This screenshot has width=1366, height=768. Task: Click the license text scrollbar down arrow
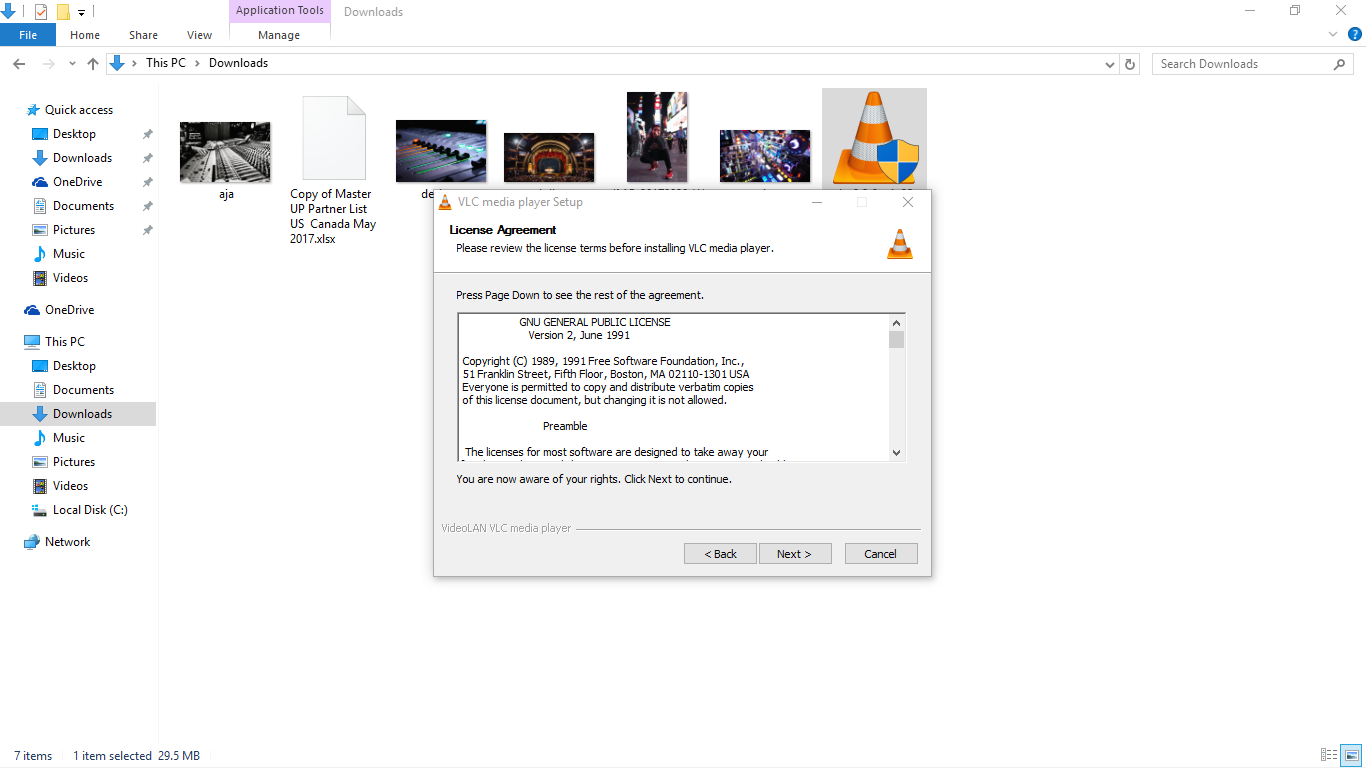coord(897,452)
